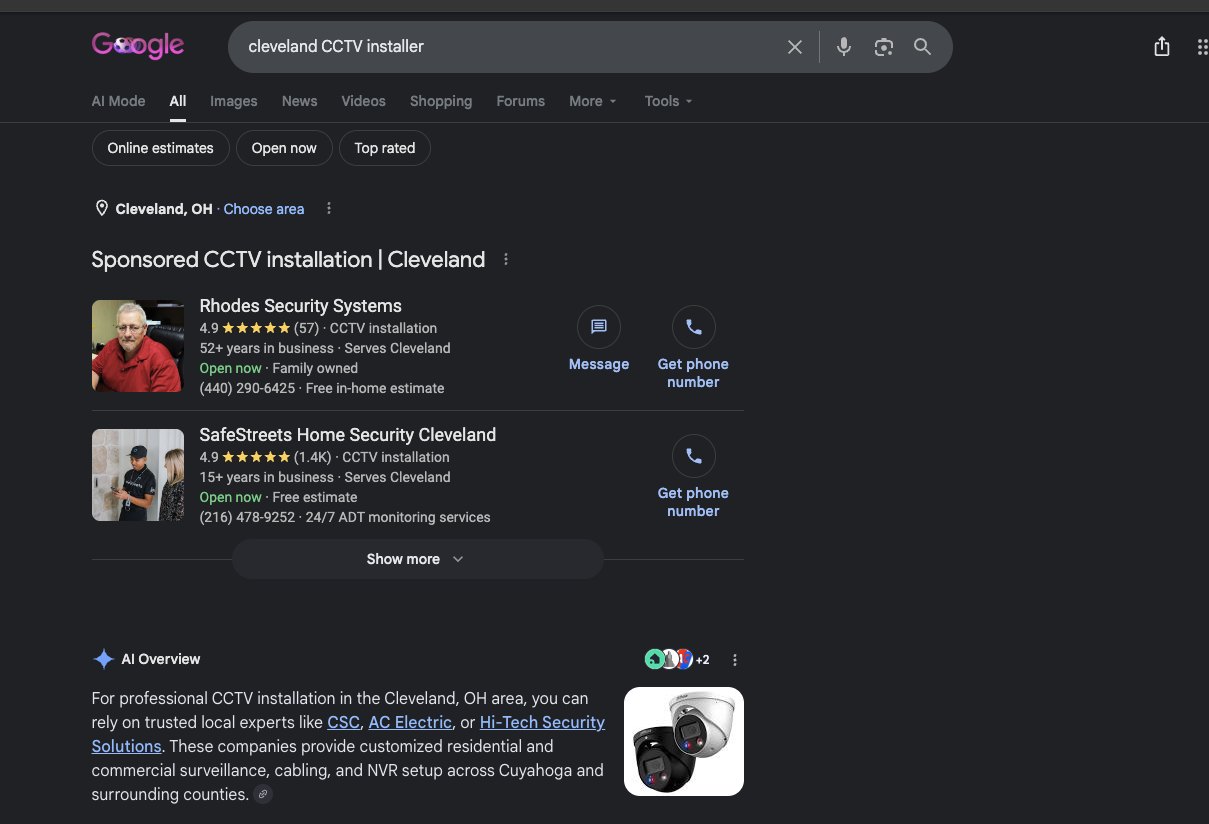This screenshot has height=824, width=1209.
Task: Switch to Shopping tab
Action: click(441, 101)
